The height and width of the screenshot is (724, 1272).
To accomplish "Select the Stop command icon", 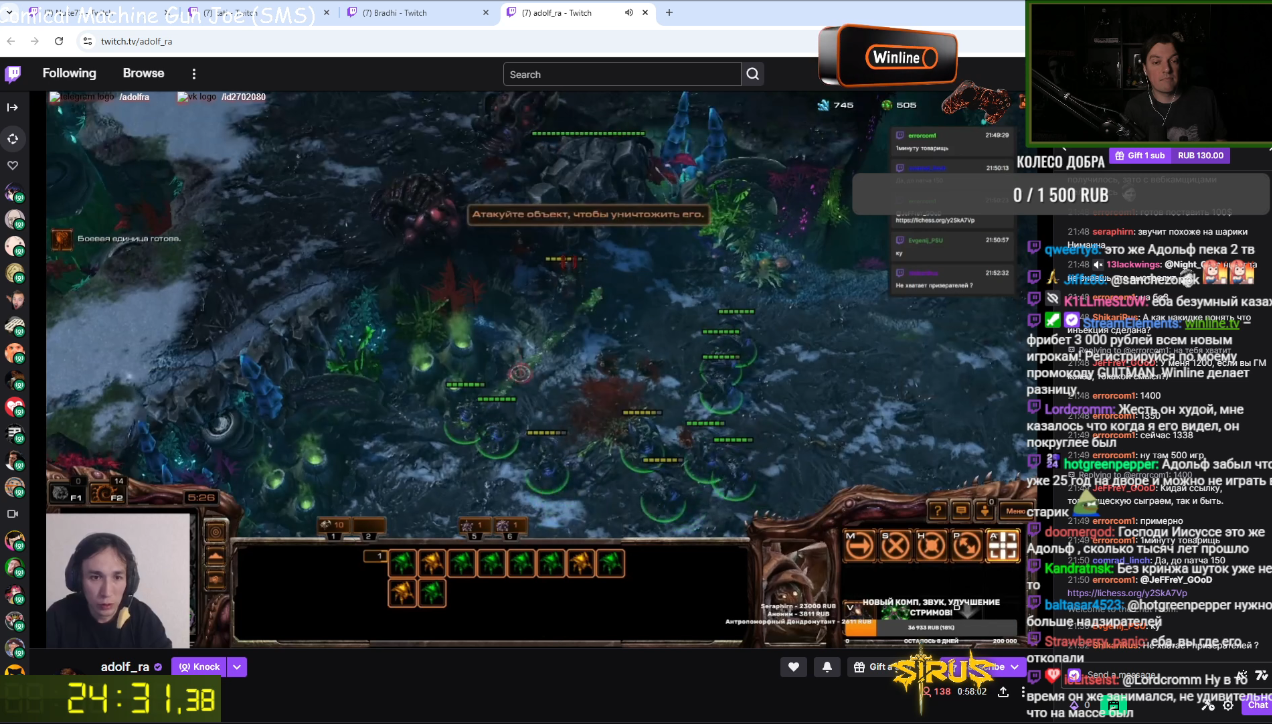I will 895,545.
